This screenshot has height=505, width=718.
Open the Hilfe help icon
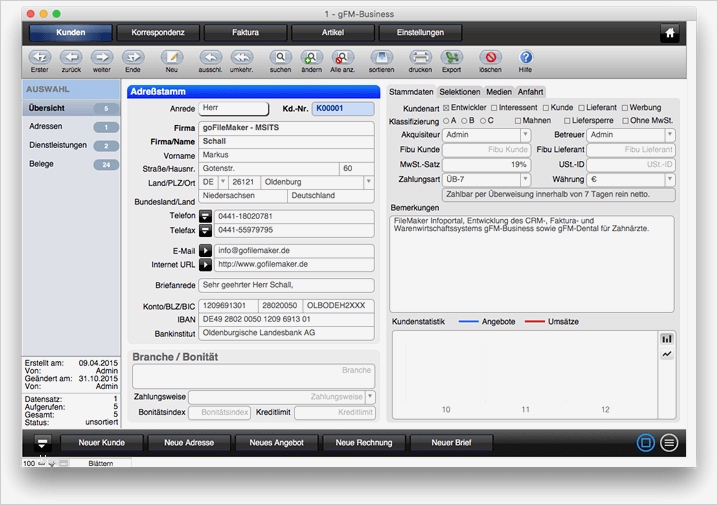[x=526, y=58]
